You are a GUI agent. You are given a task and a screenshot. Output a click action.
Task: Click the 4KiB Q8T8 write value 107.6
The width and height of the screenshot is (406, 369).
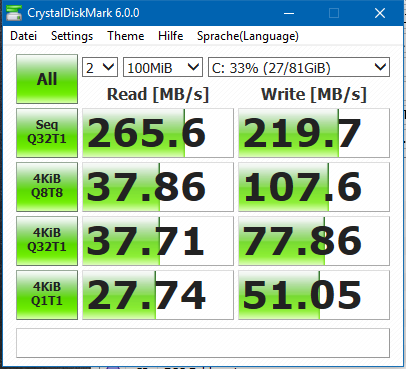[x=314, y=187]
